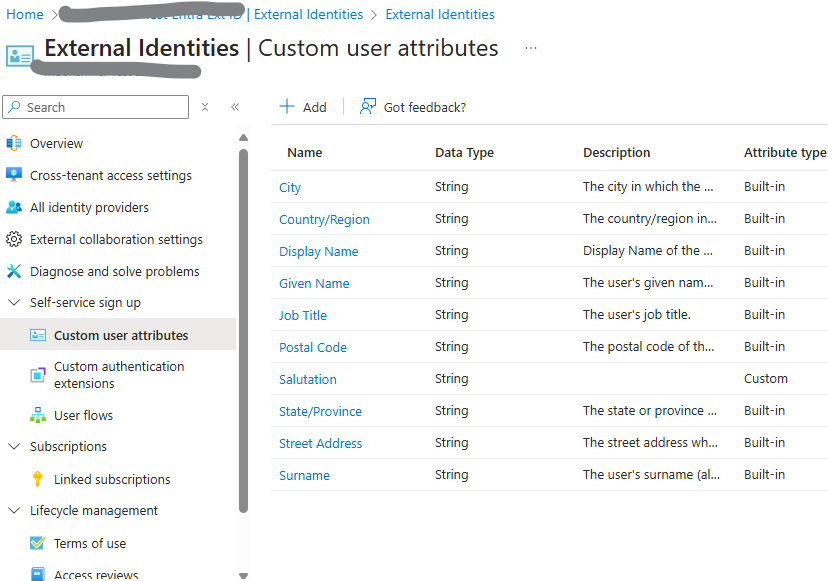Click the sidebar vertical scrollbar
Screen dimensions: 828x581
point(243,330)
